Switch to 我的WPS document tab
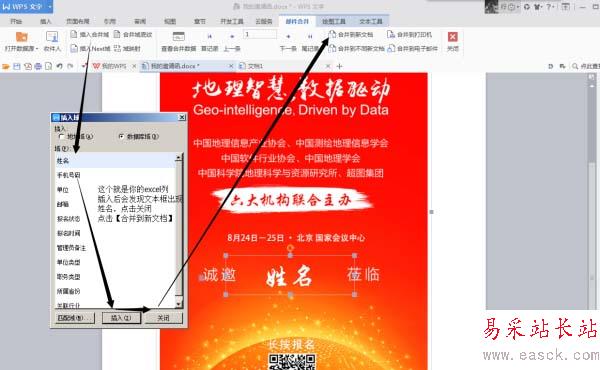 pyautogui.click(x=114, y=67)
